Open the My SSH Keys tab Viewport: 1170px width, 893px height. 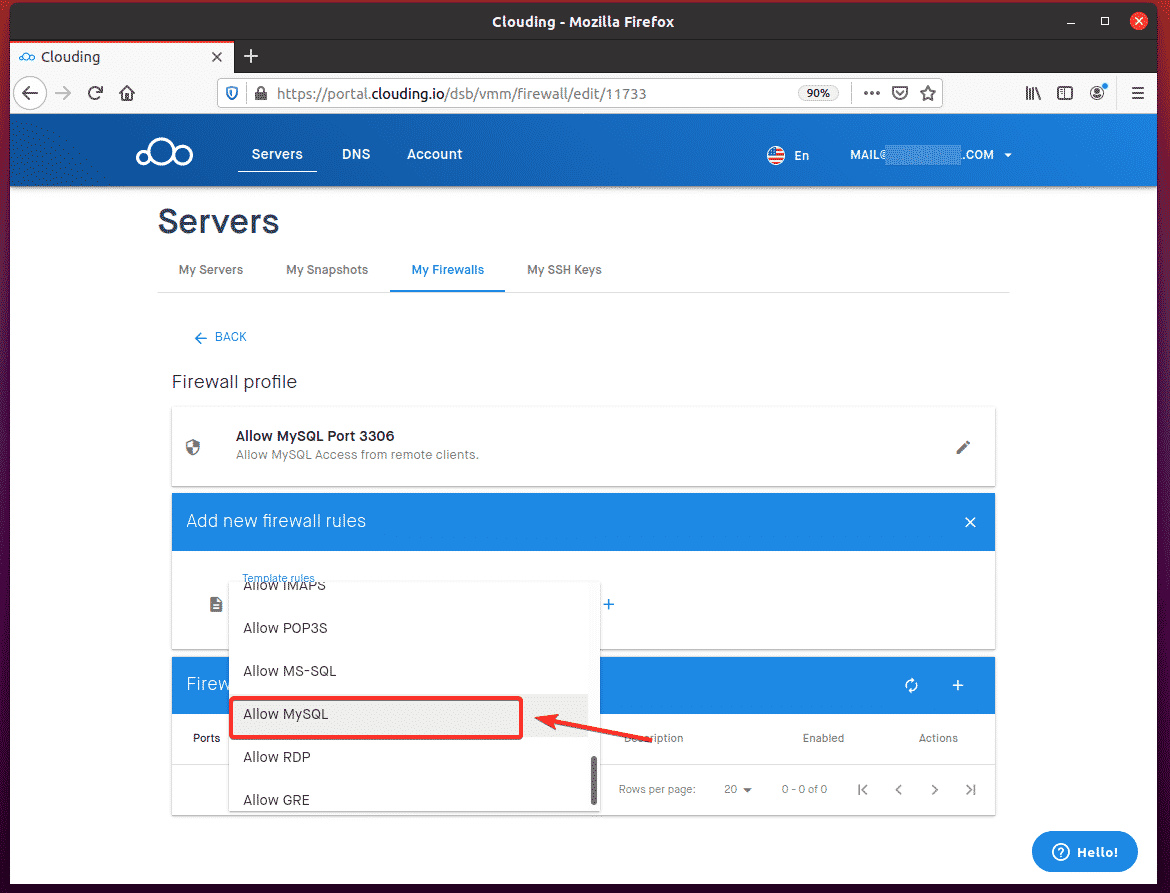coord(564,270)
